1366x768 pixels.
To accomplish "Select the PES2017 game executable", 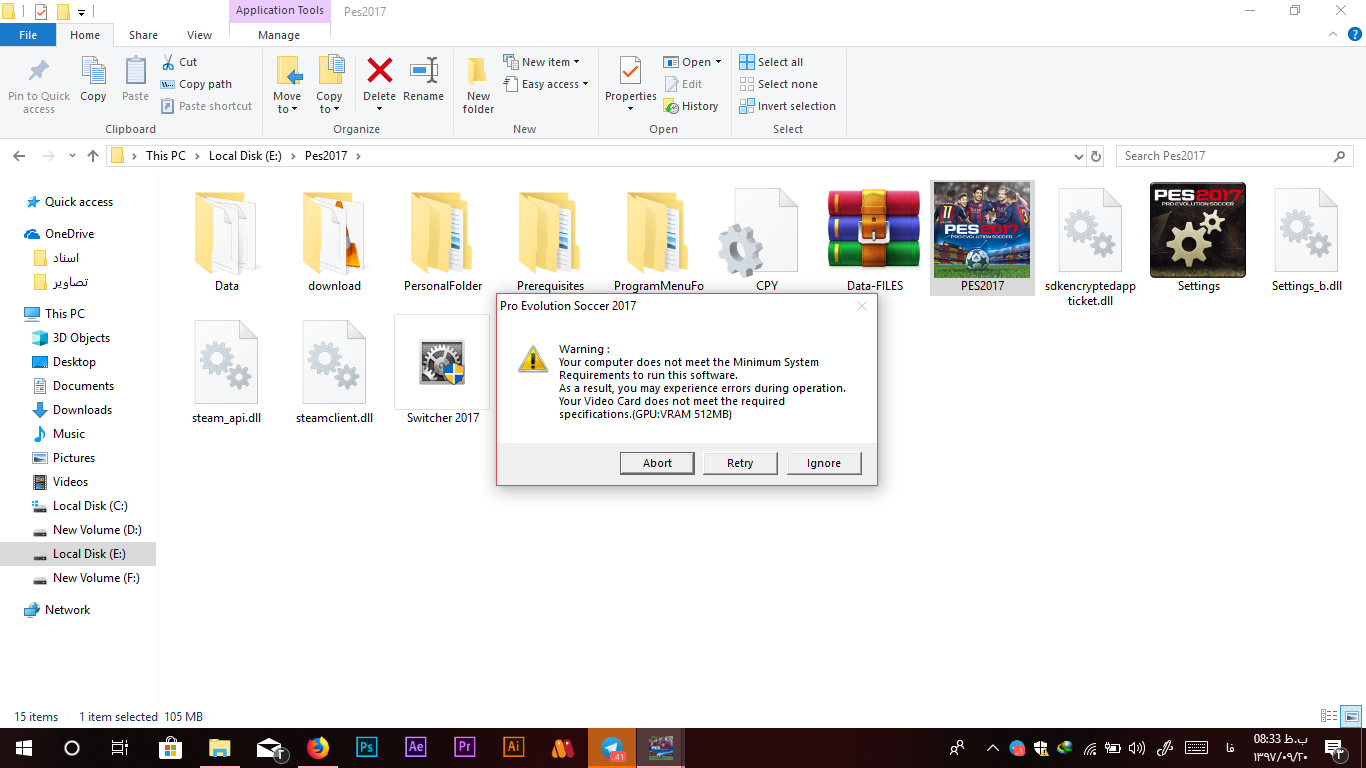I will [x=982, y=238].
